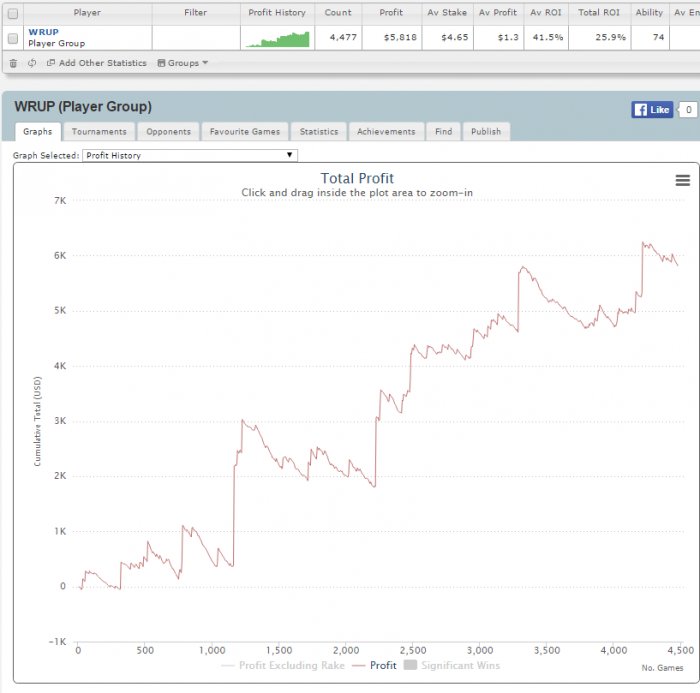This screenshot has height=693, width=700.
Task: Open the chart hamburger menu icon
Action: [x=683, y=180]
